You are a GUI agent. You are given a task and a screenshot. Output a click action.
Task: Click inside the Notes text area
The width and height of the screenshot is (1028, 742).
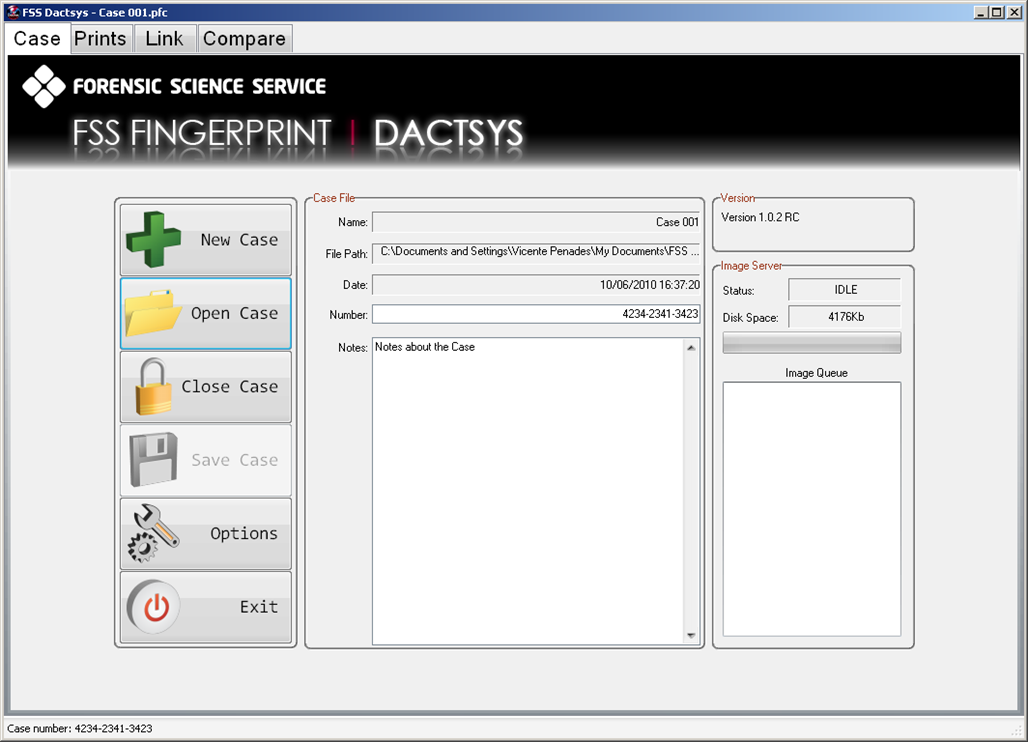click(x=528, y=491)
